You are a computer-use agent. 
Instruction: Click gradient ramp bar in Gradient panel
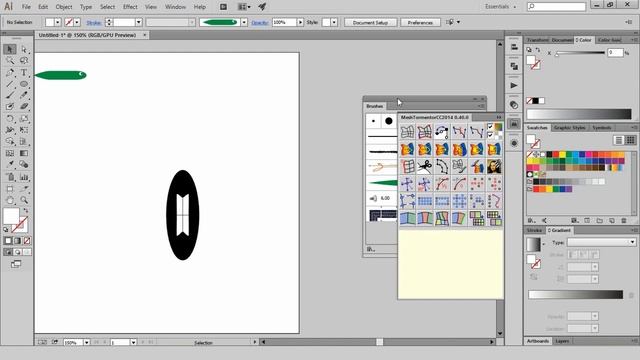[x=576, y=295]
